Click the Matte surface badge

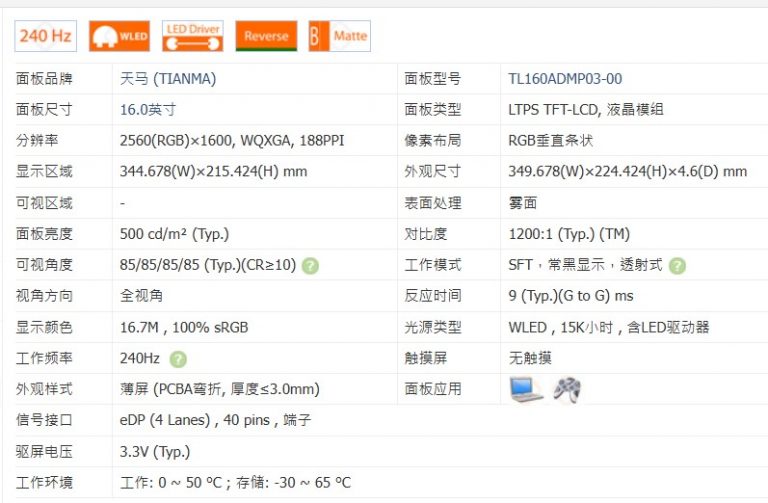pyautogui.click(x=339, y=36)
